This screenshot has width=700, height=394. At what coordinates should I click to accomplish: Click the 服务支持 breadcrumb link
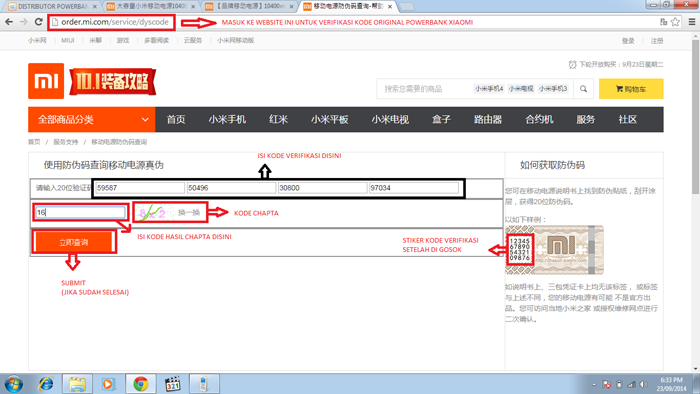point(66,142)
